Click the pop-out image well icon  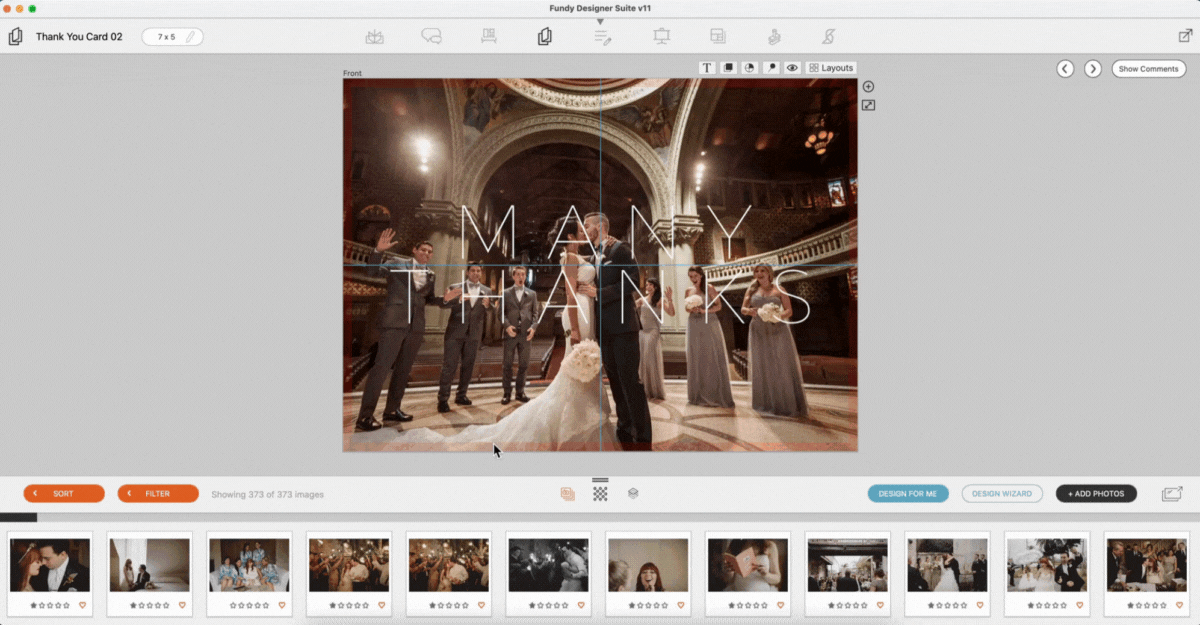point(1172,494)
